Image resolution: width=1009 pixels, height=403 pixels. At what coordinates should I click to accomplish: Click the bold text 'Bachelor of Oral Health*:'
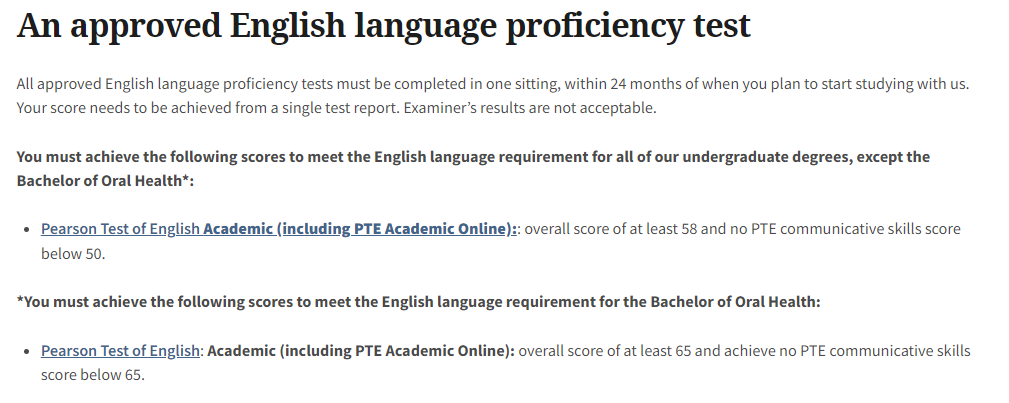click(105, 181)
